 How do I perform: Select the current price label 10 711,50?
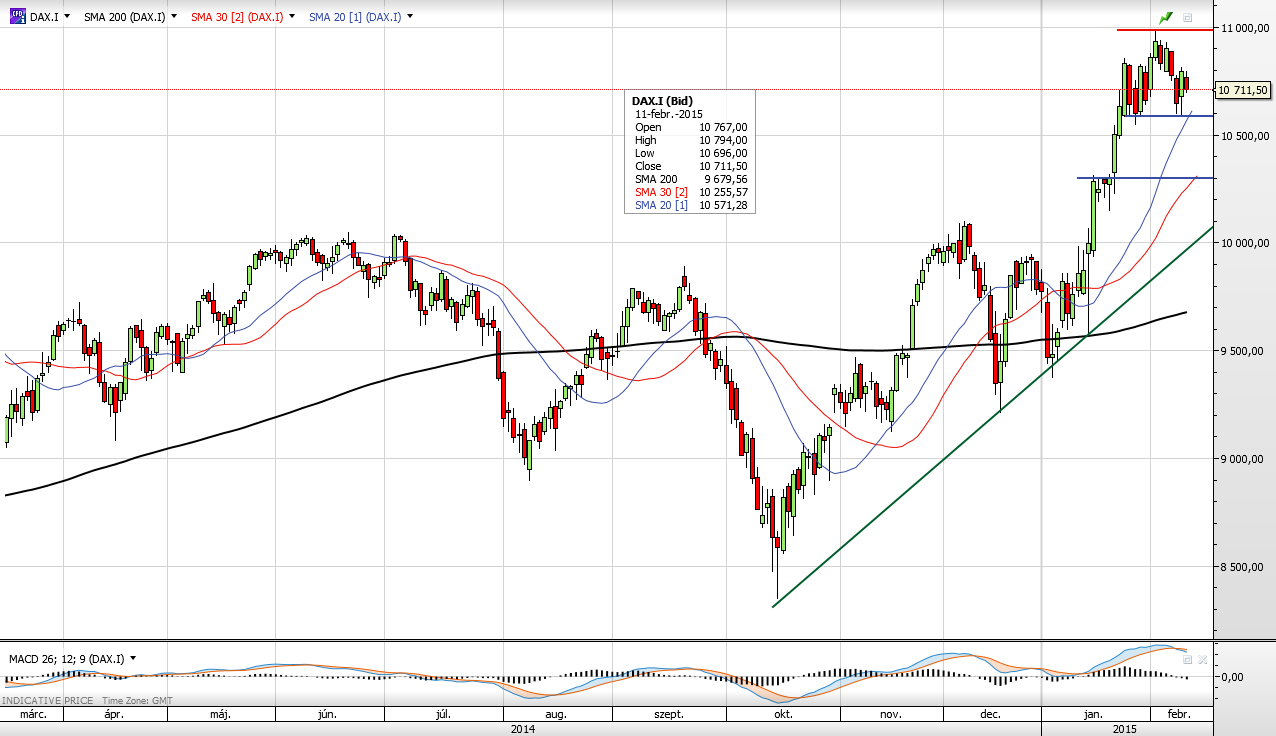coord(1243,90)
